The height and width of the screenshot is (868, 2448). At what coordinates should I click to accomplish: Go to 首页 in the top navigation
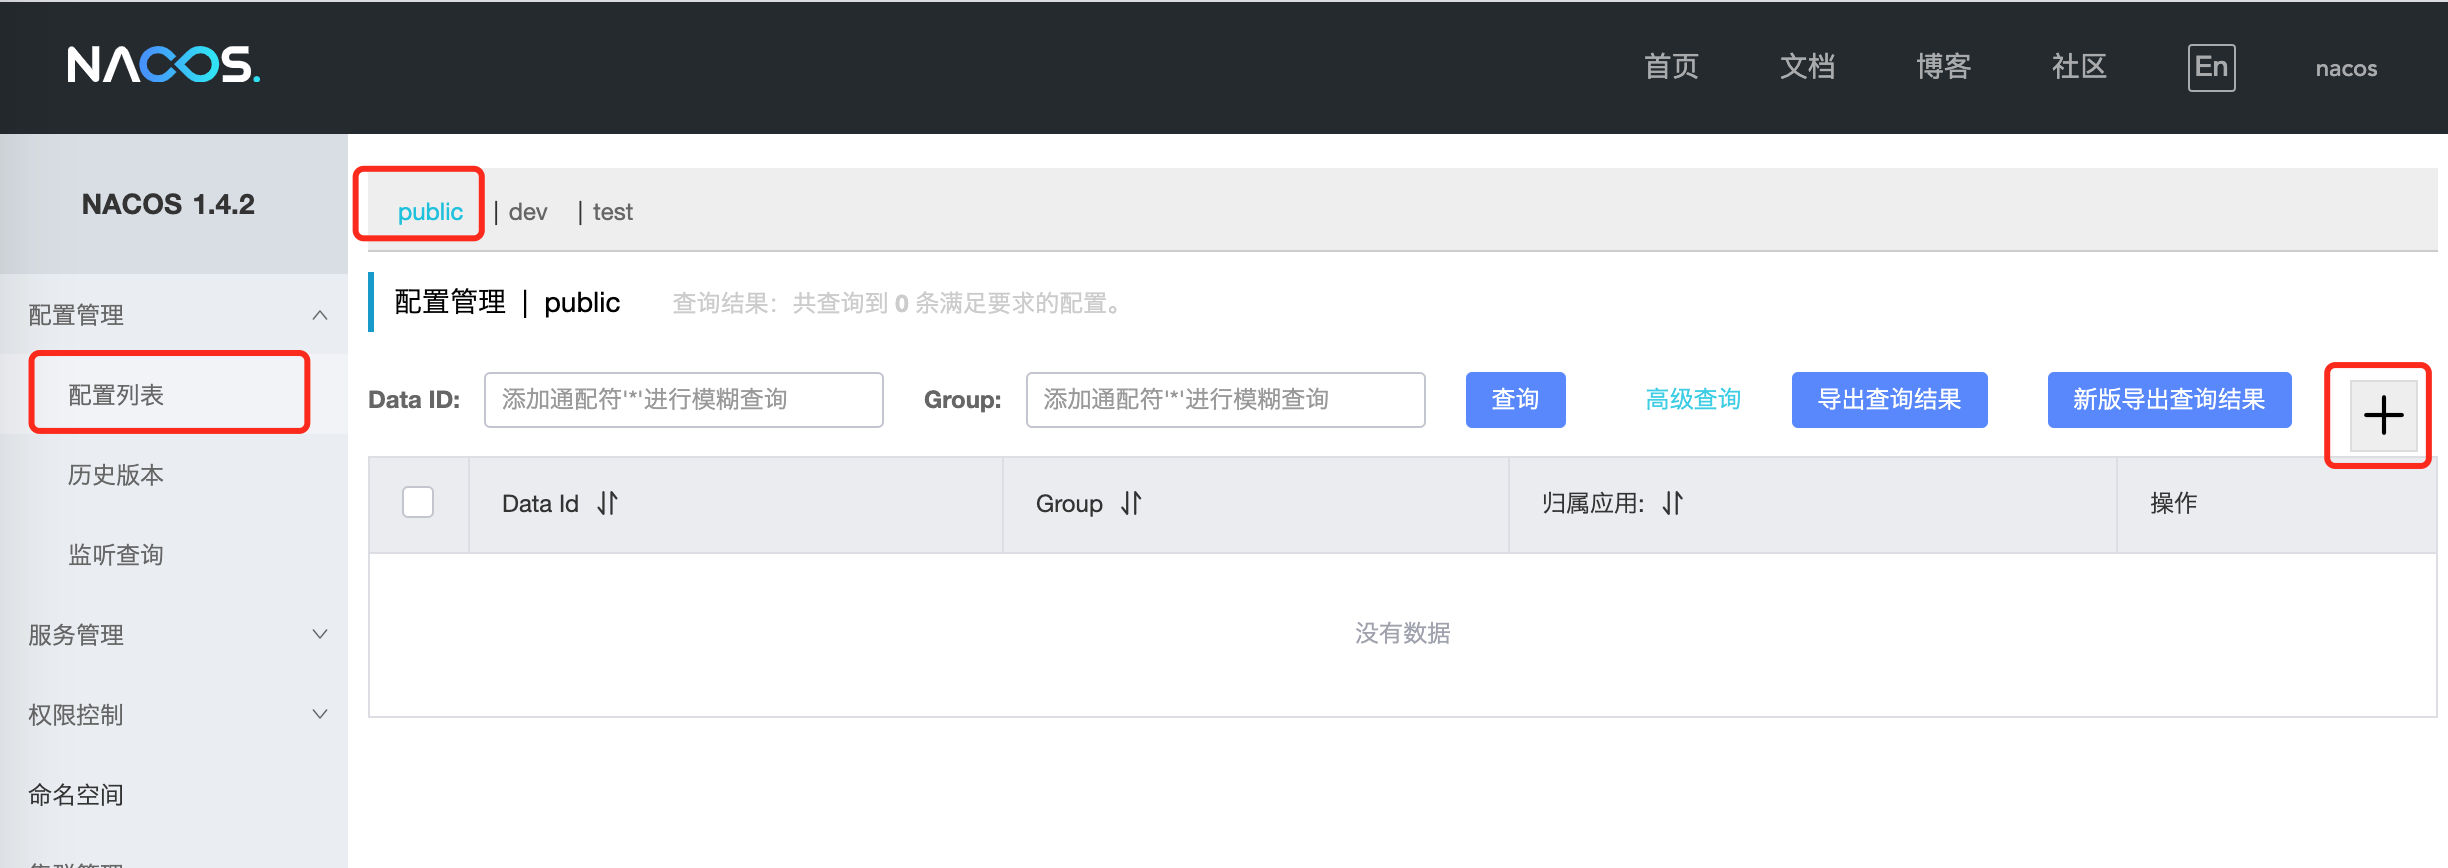pyautogui.click(x=1672, y=67)
